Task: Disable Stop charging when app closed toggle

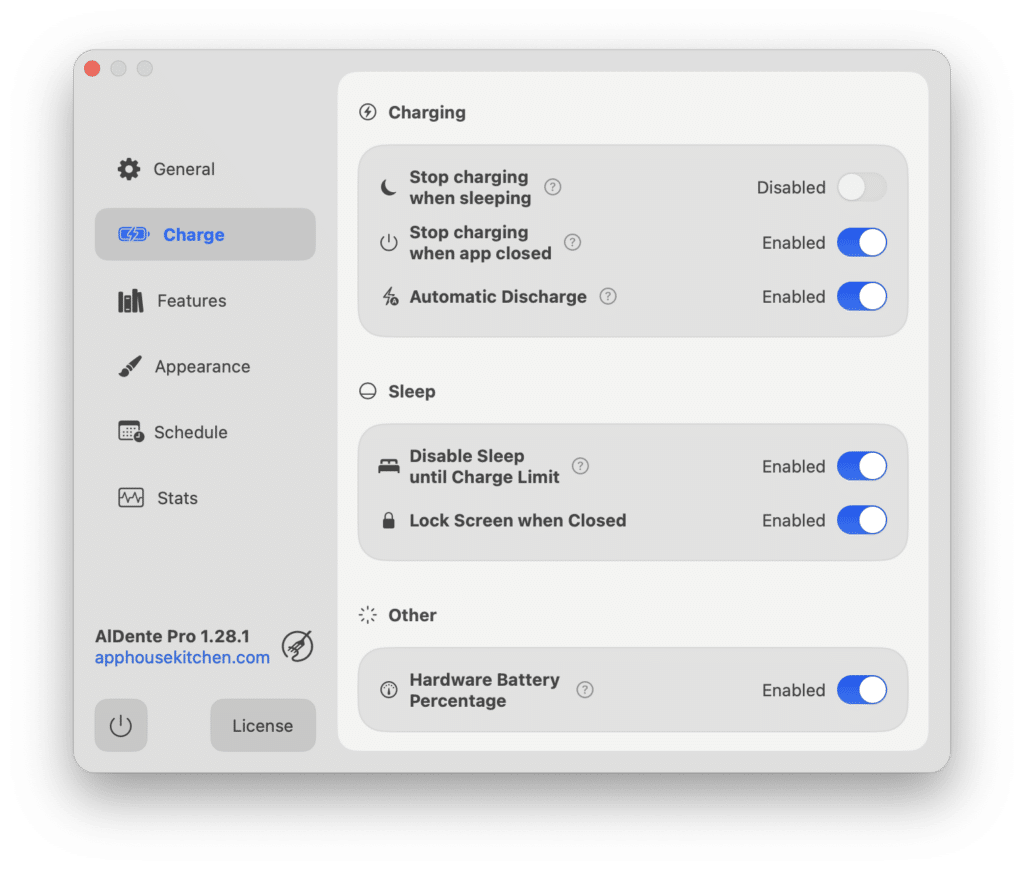Action: click(861, 242)
